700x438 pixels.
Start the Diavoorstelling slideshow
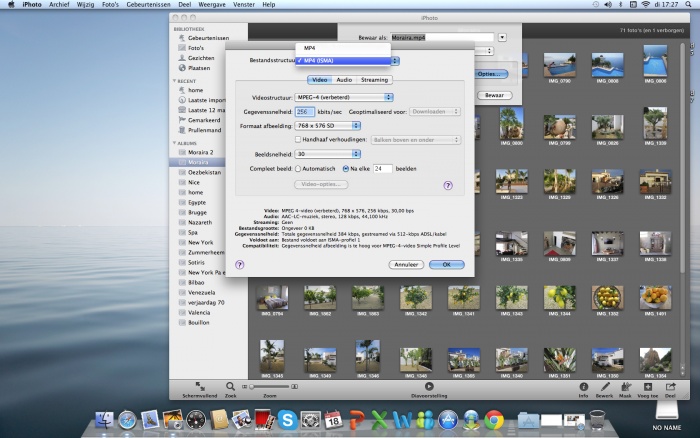tap(429, 386)
